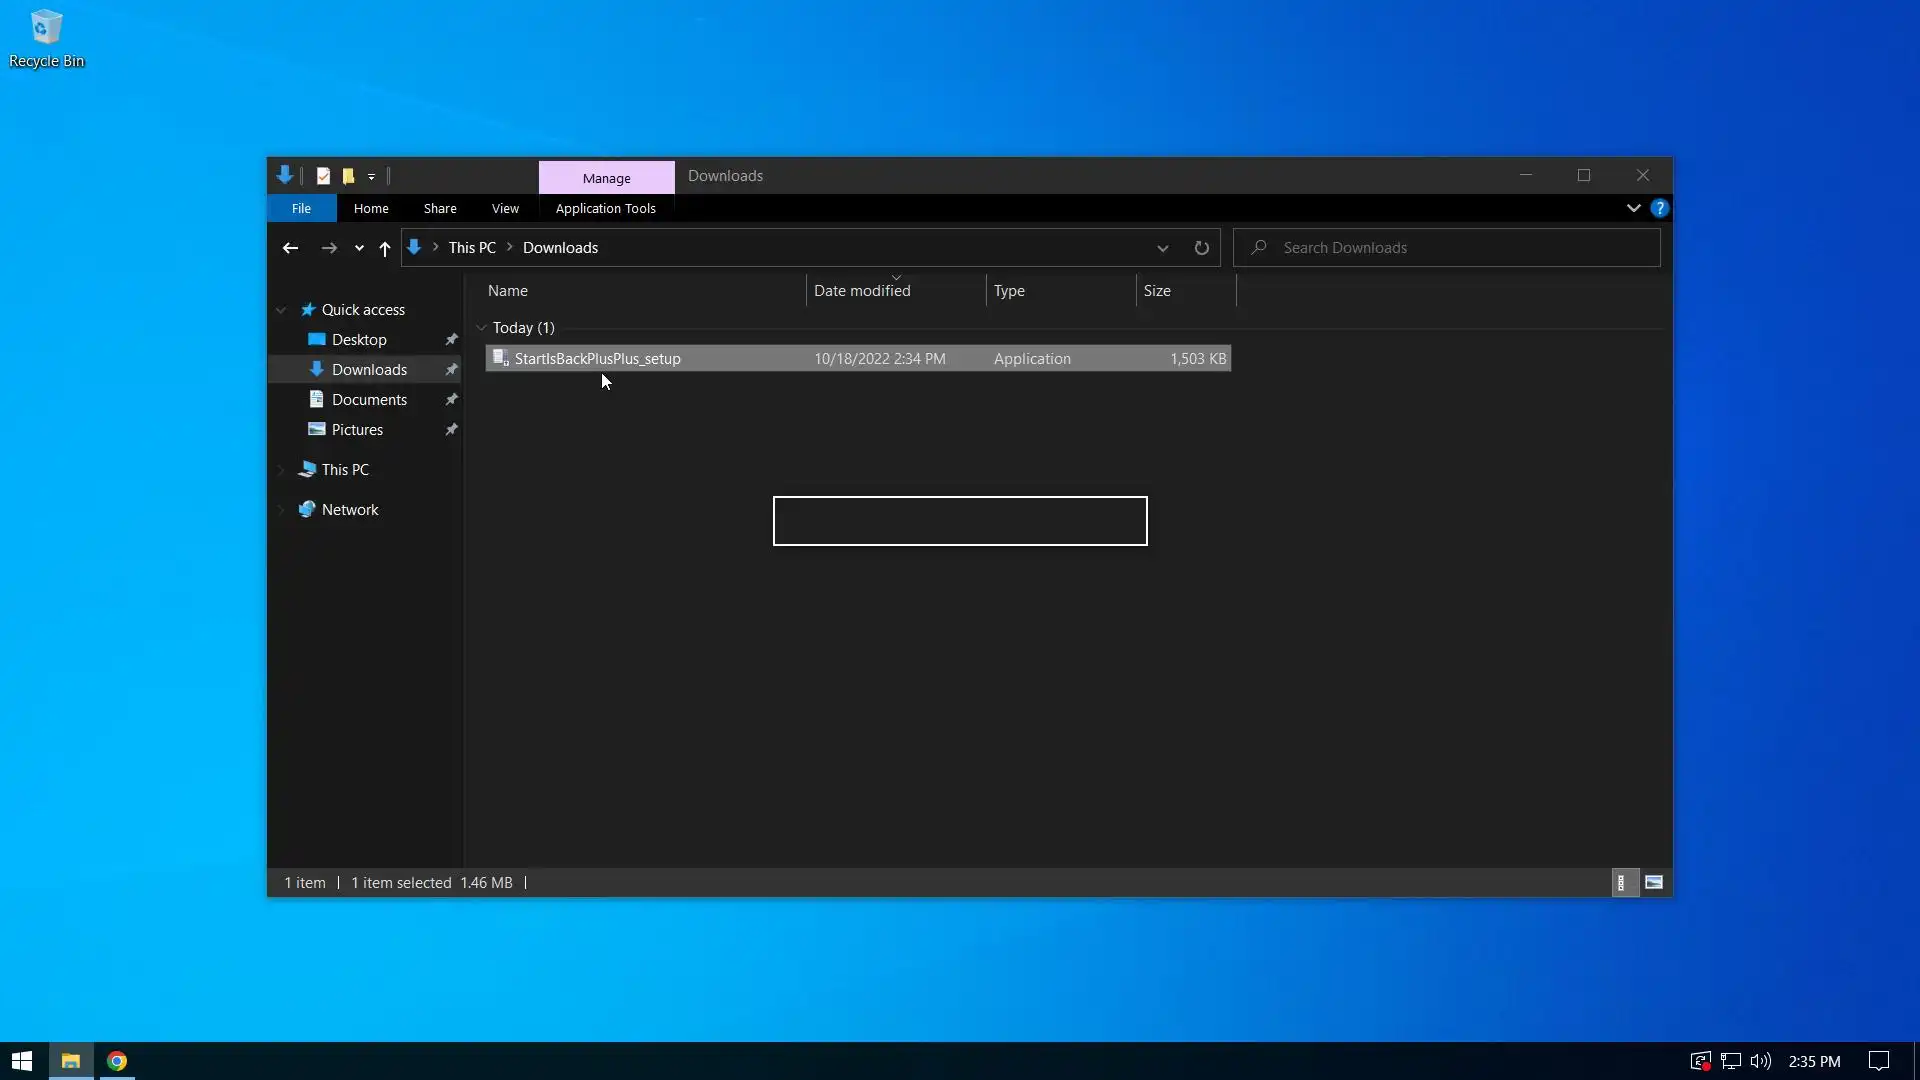Switch to details view in status bar
The image size is (1920, 1080).
1621,882
